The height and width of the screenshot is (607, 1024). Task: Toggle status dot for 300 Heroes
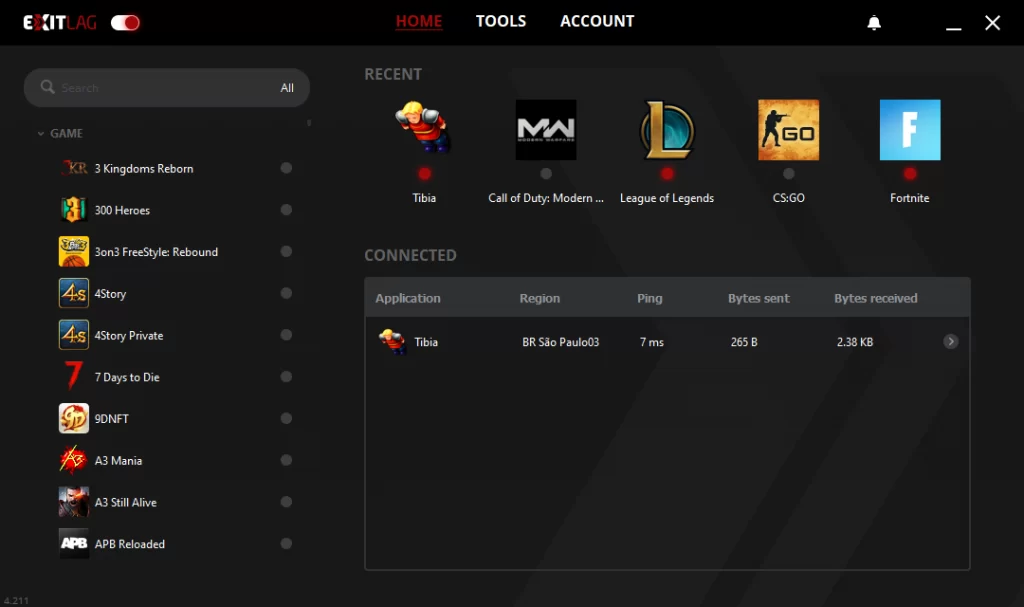[286, 210]
